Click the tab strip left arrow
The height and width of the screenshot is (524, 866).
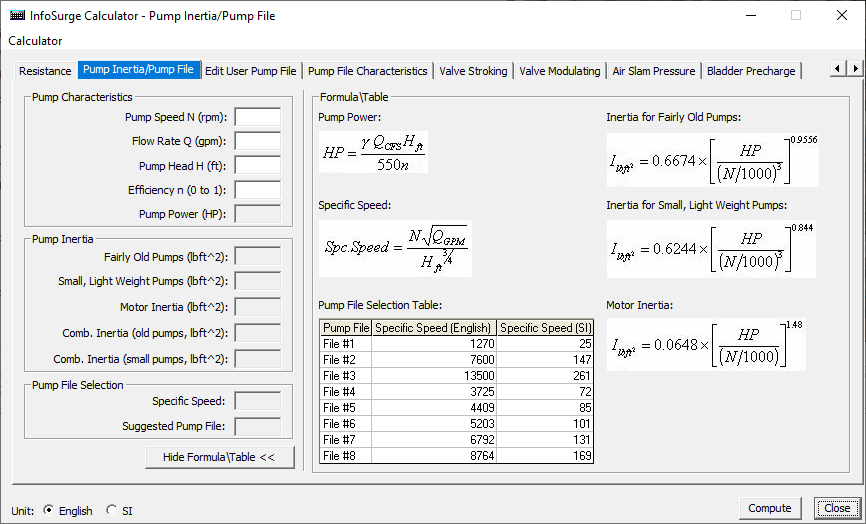[838, 68]
